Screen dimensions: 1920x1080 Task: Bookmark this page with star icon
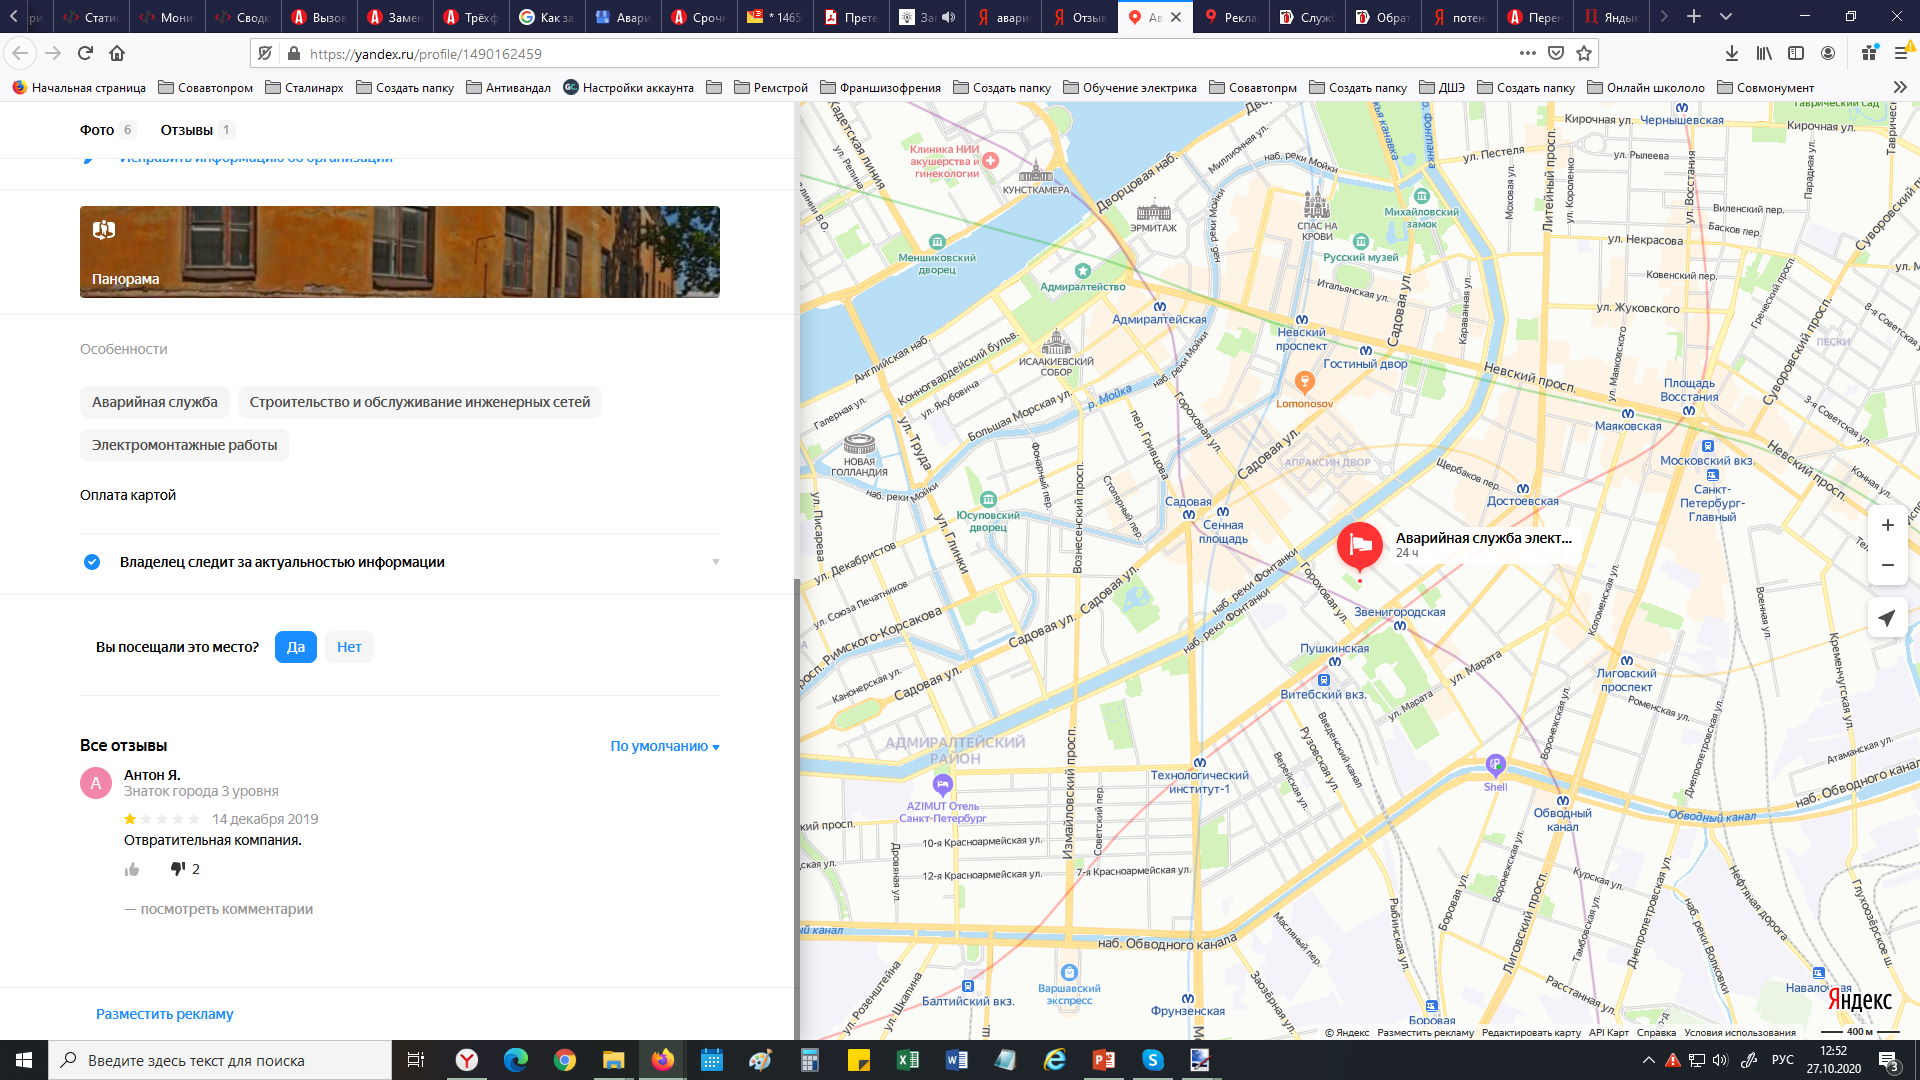[1584, 53]
